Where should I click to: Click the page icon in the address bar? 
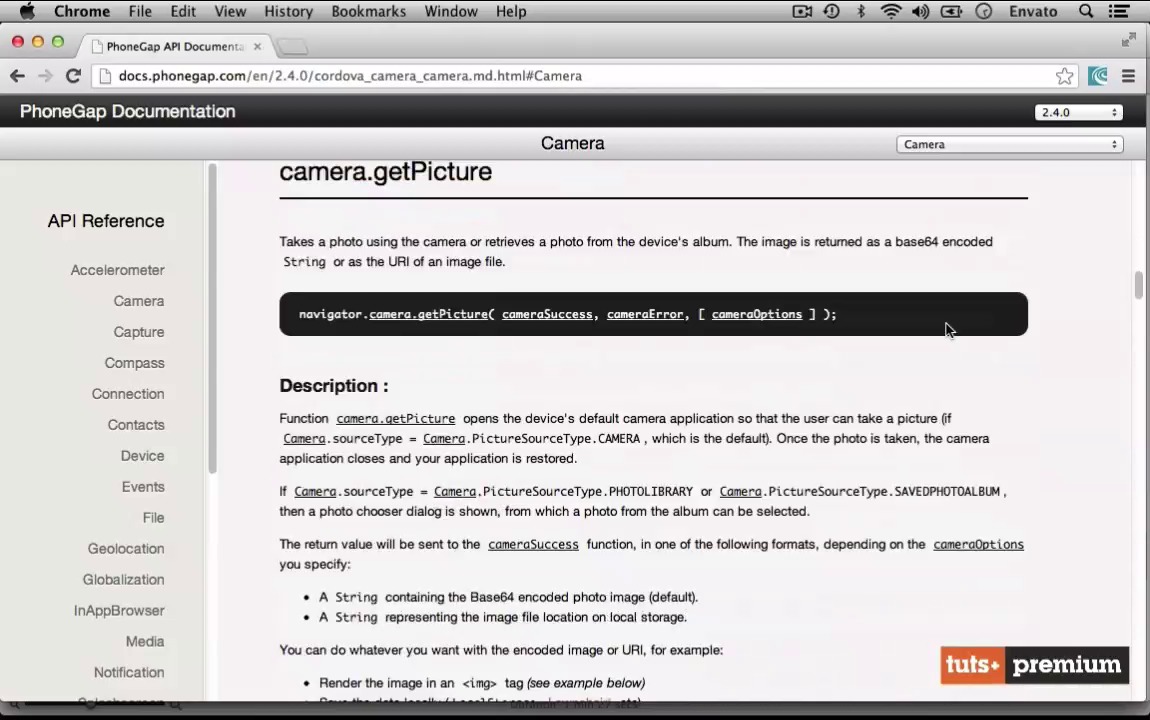tap(105, 76)
